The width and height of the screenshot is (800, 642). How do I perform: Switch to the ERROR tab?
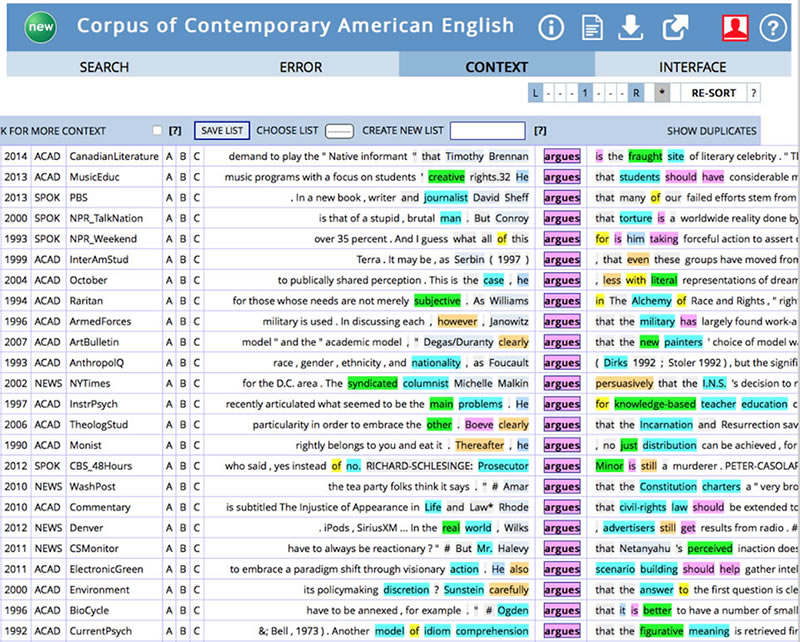(x=301, y=67)
